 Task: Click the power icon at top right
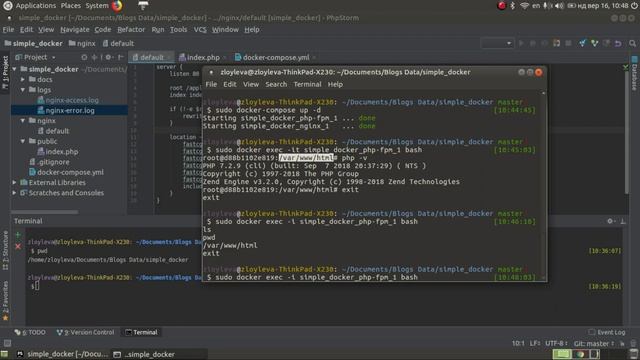(x=634, y=6)
